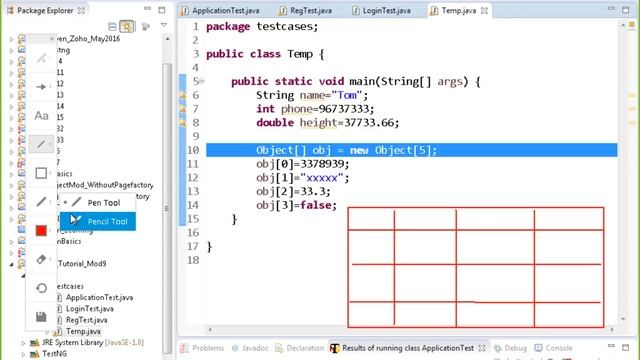This screenshot has width=640, height=360.
Task: Choose Pencil Tool from the flyout menu
Action: (x=98, y=221)
